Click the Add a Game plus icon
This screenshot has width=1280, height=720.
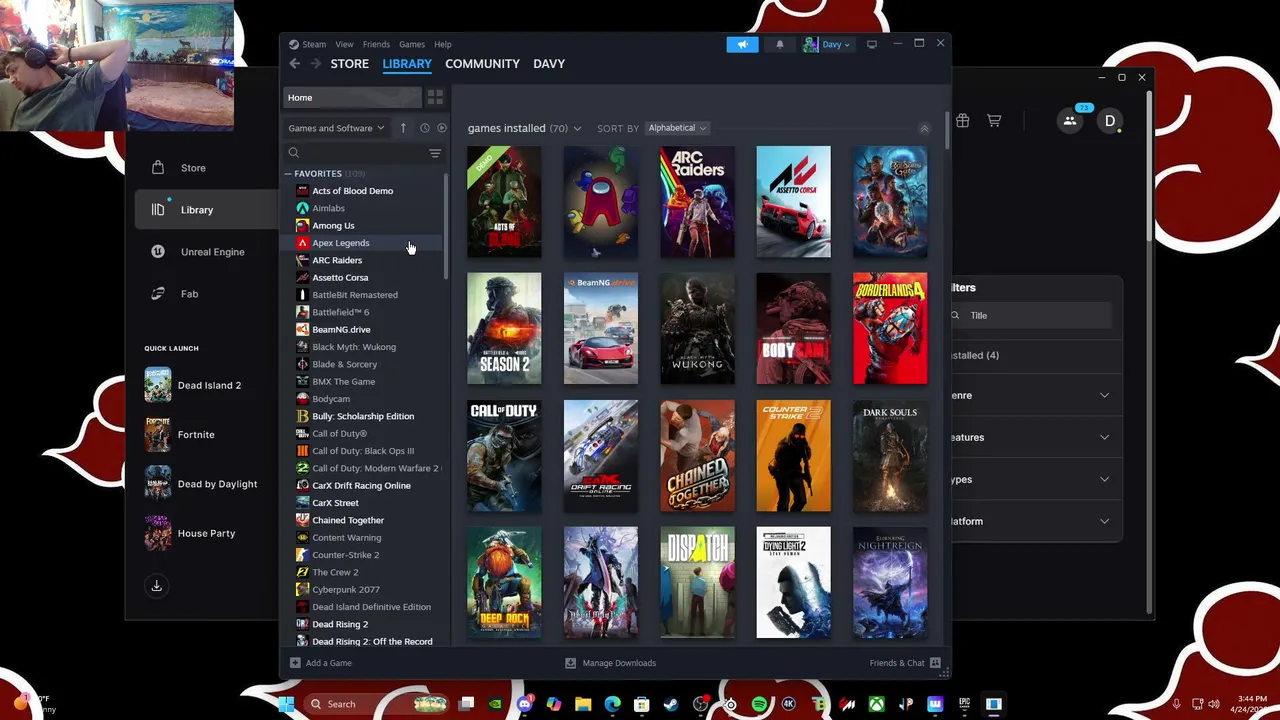coord(295,663)
